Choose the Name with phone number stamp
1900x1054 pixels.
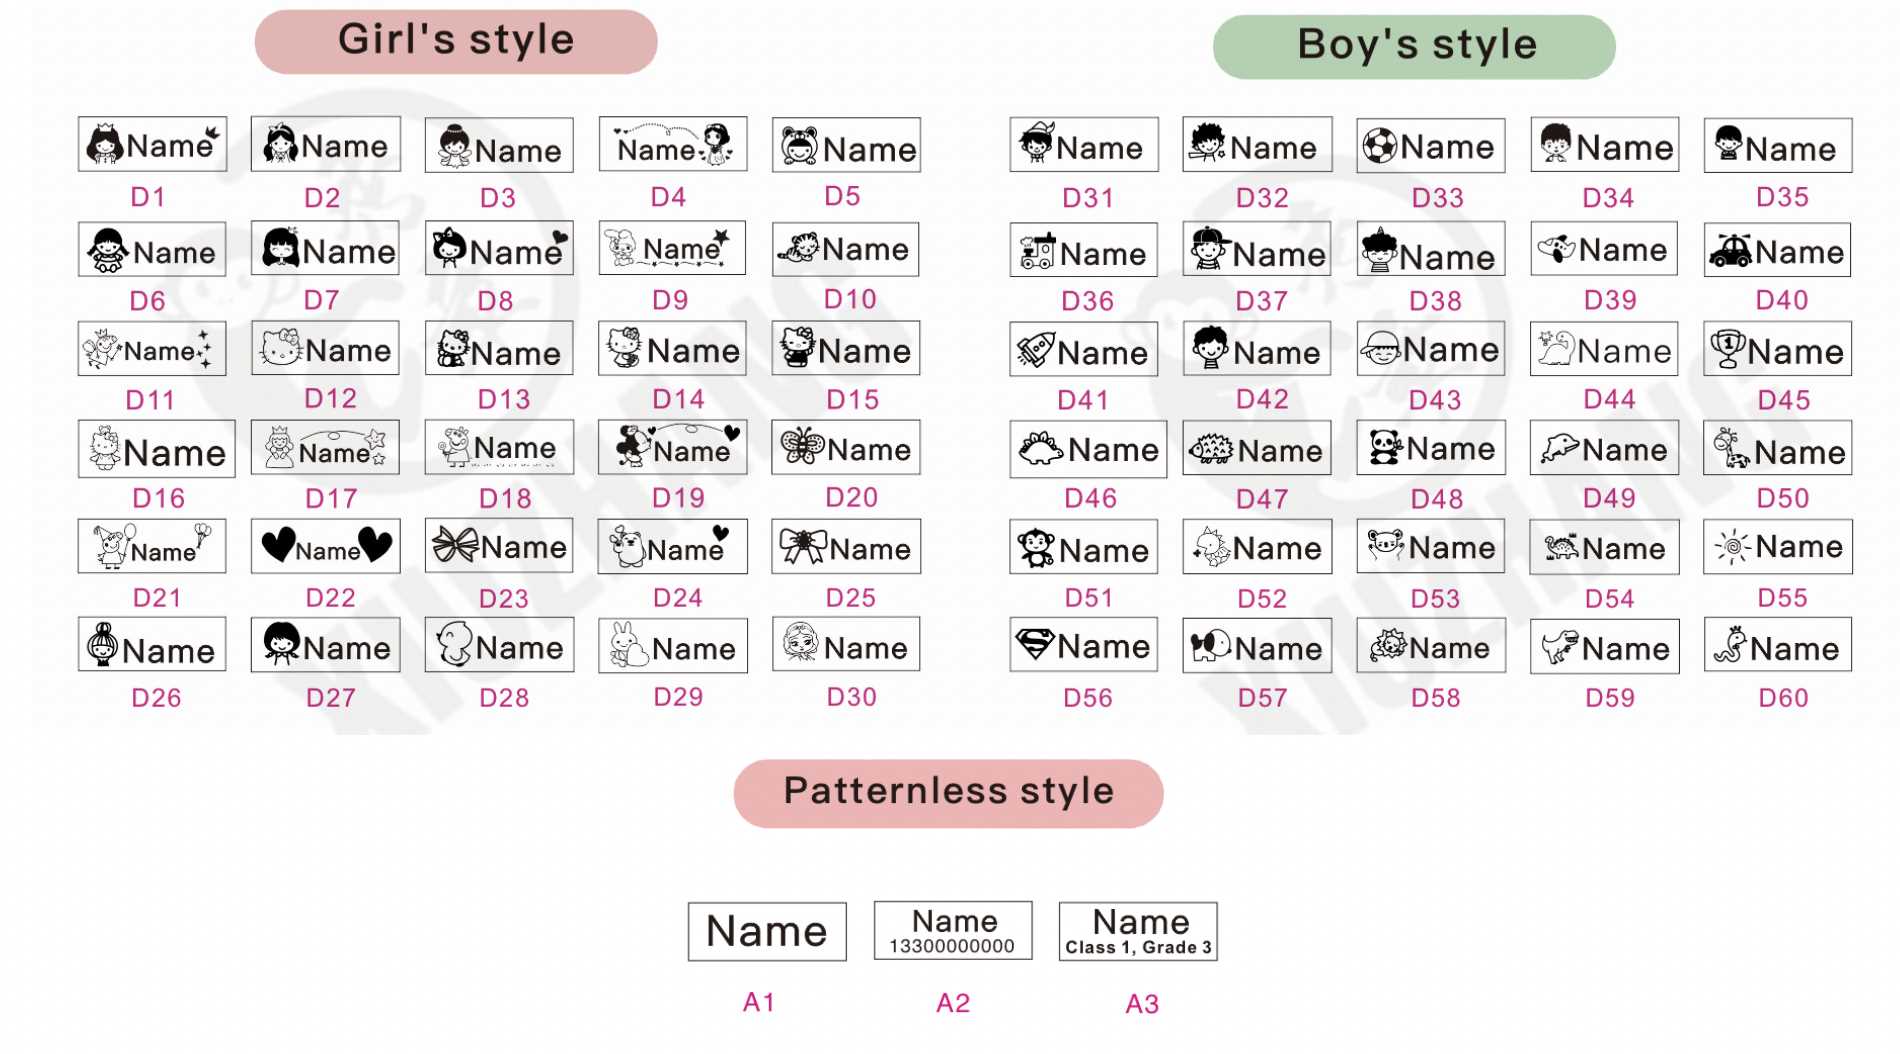pyautogui.click(x=953, y=931)
